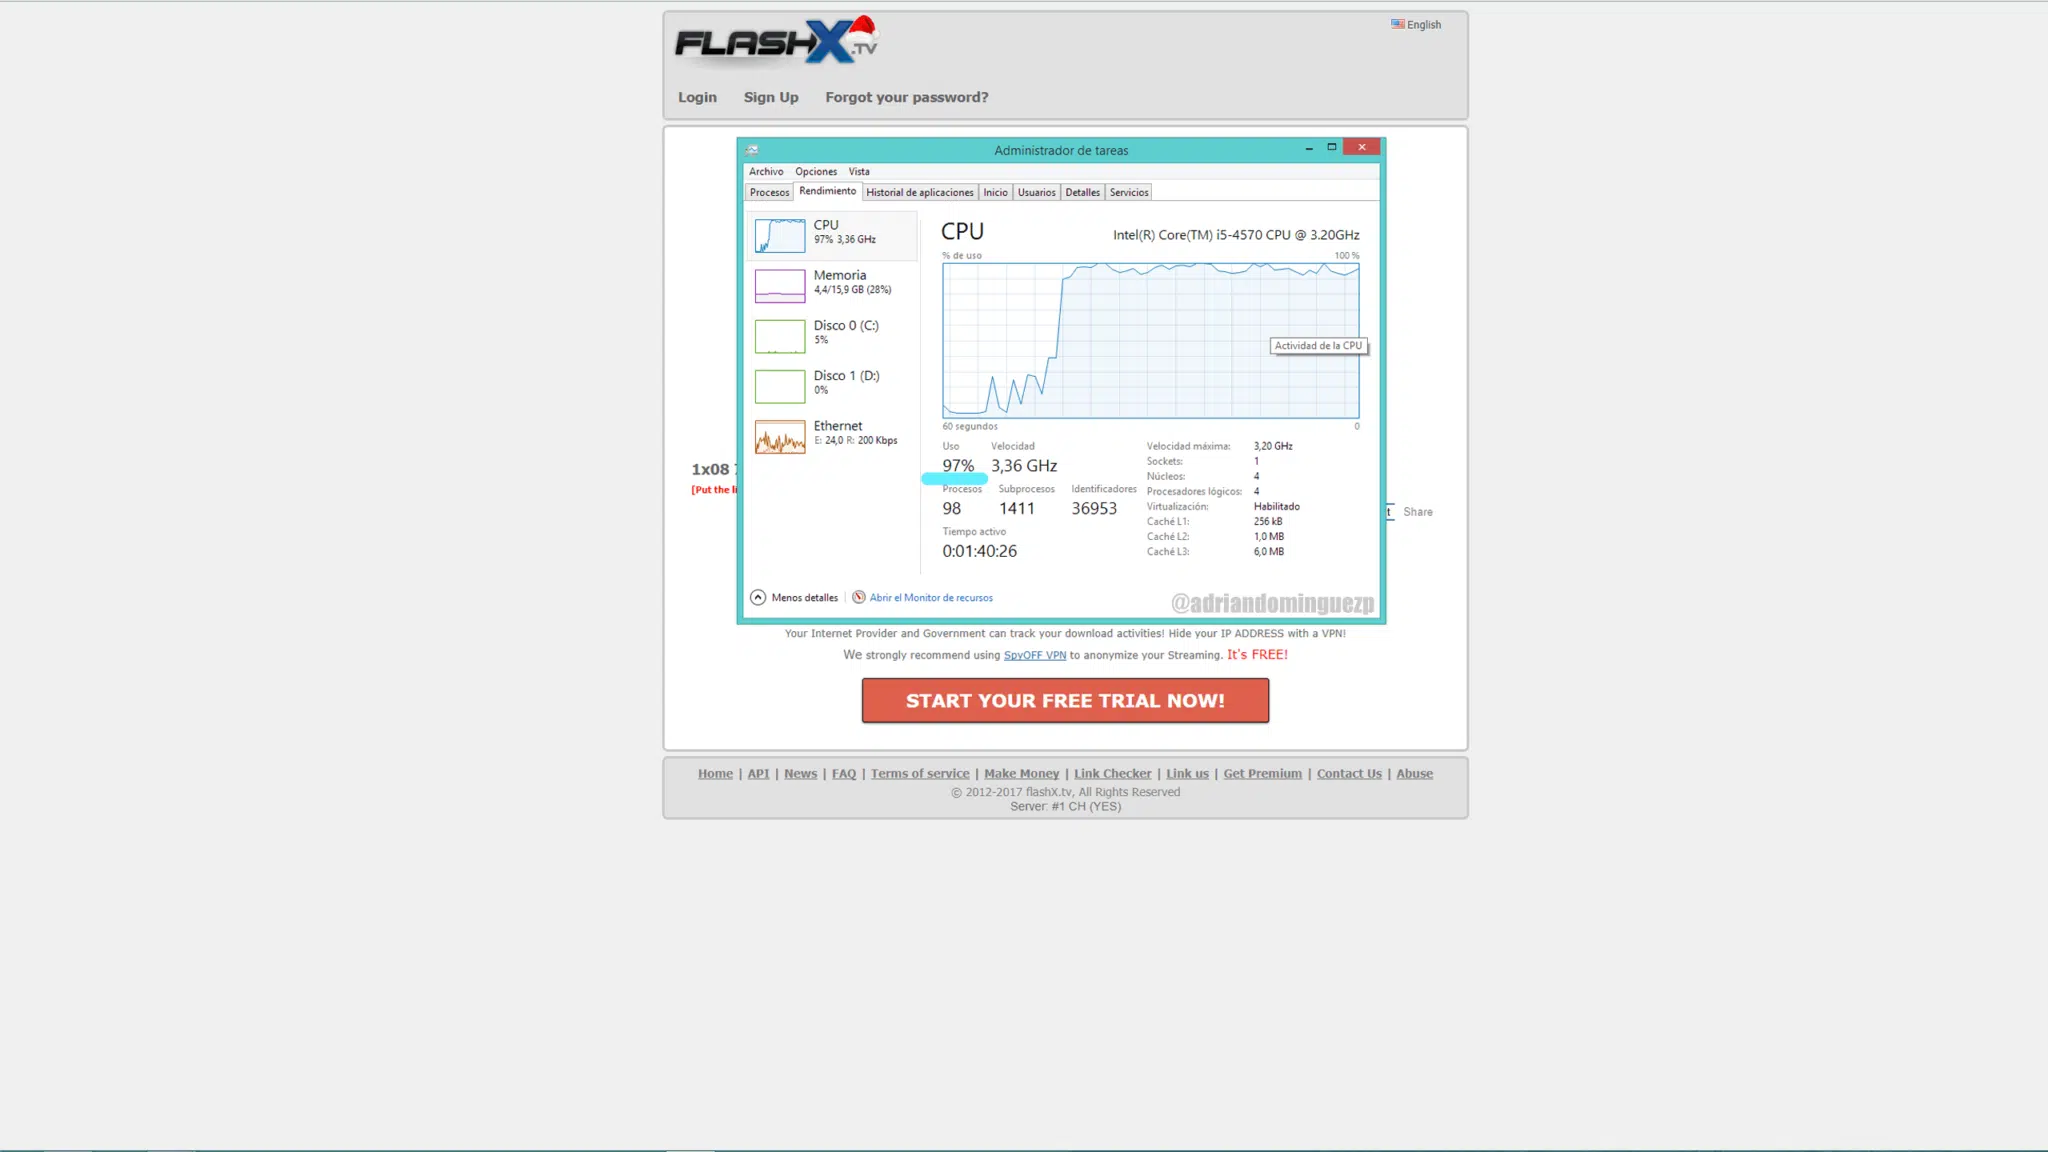The image size is (2048, 1152).
Task: Click the FlashX.tv logo
Action: (x=776, y=41)
